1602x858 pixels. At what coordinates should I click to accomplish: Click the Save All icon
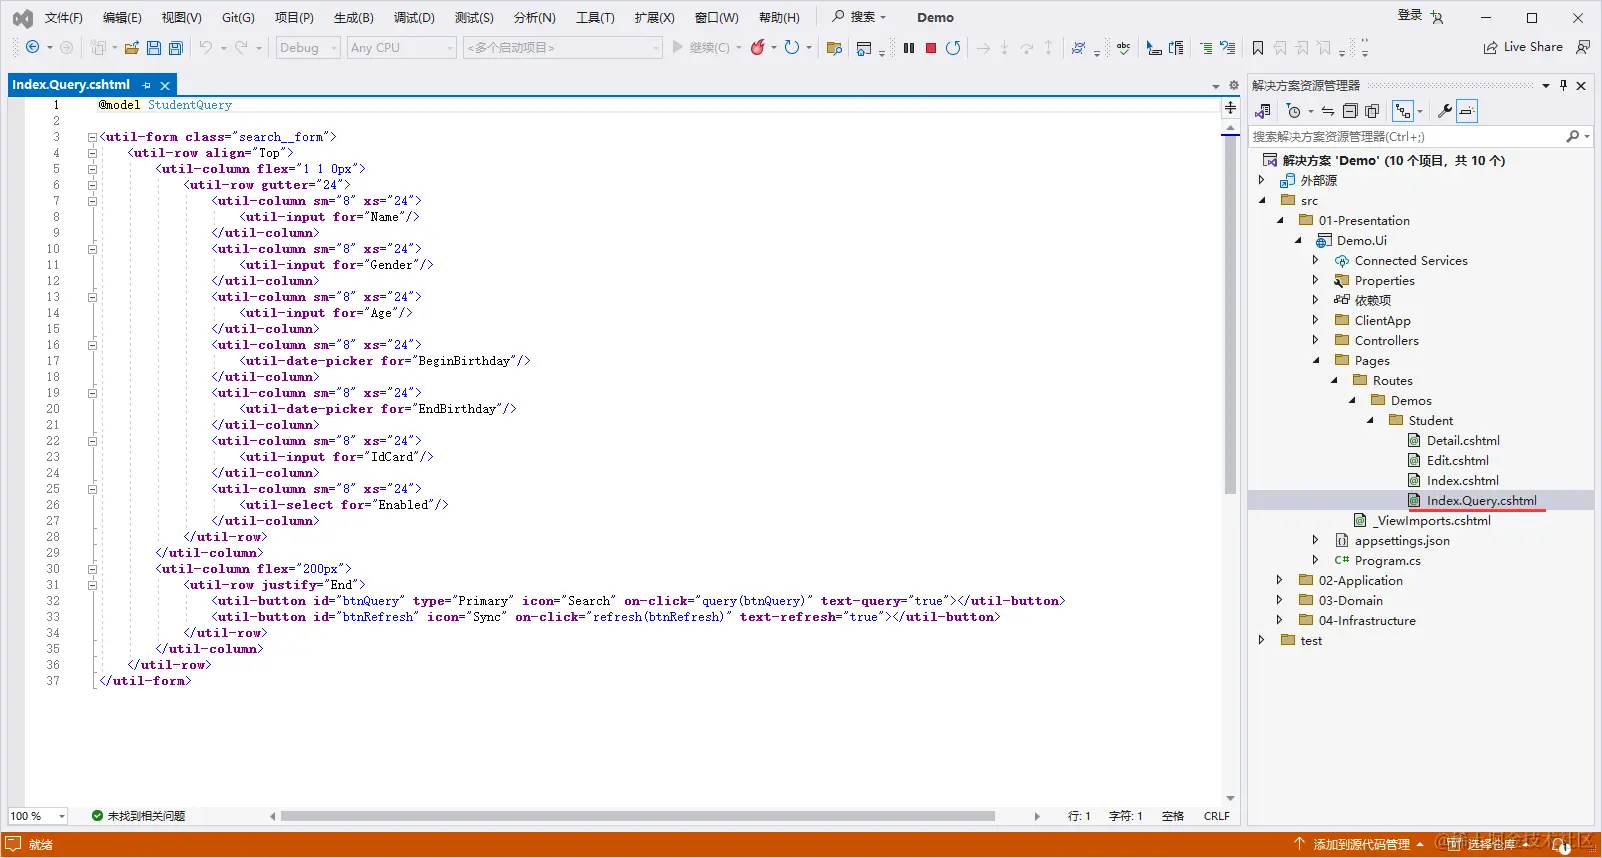(176, 47)
